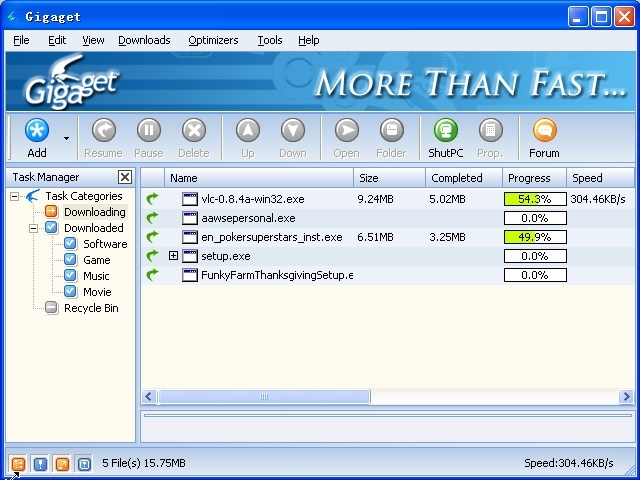Click the Resume toolbar icon
Image resolution: width=640 pixels, height=480 pixels.
pos(104,131)
